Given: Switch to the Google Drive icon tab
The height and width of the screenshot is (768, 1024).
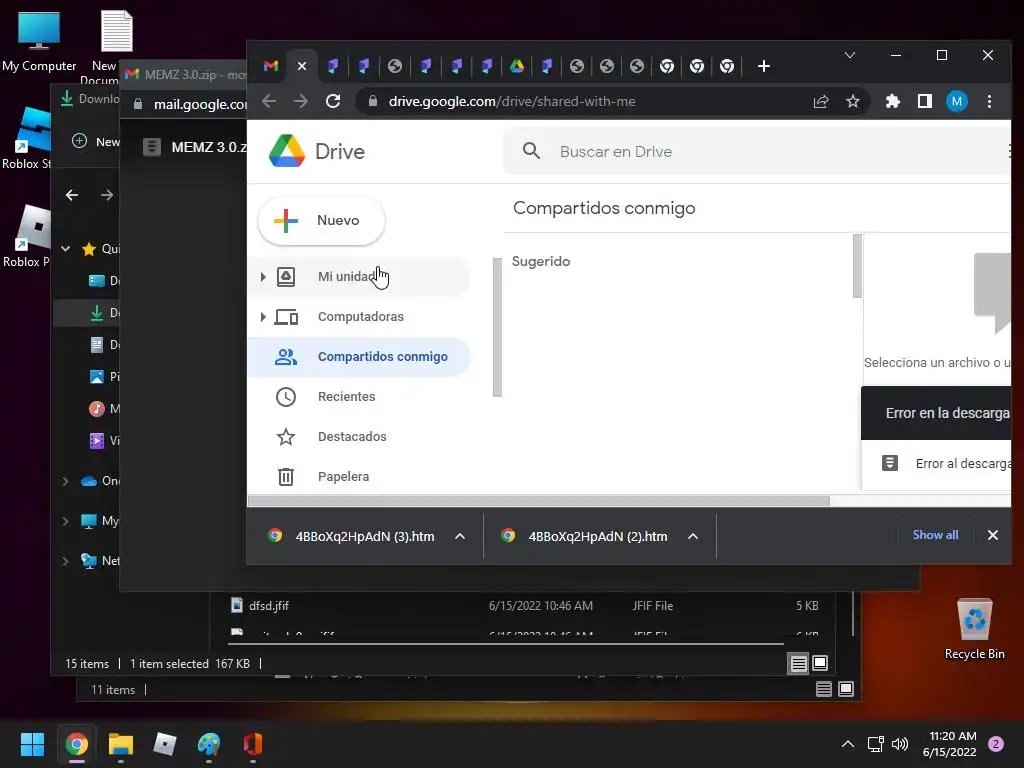Looking at the screenshot, I should pos(517,66).
